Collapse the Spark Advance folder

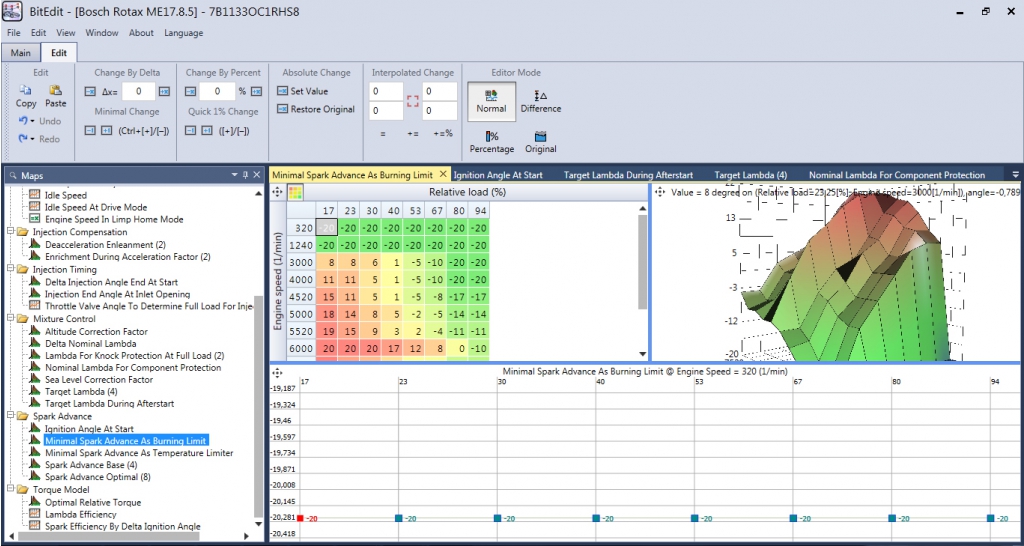[10, 416]
